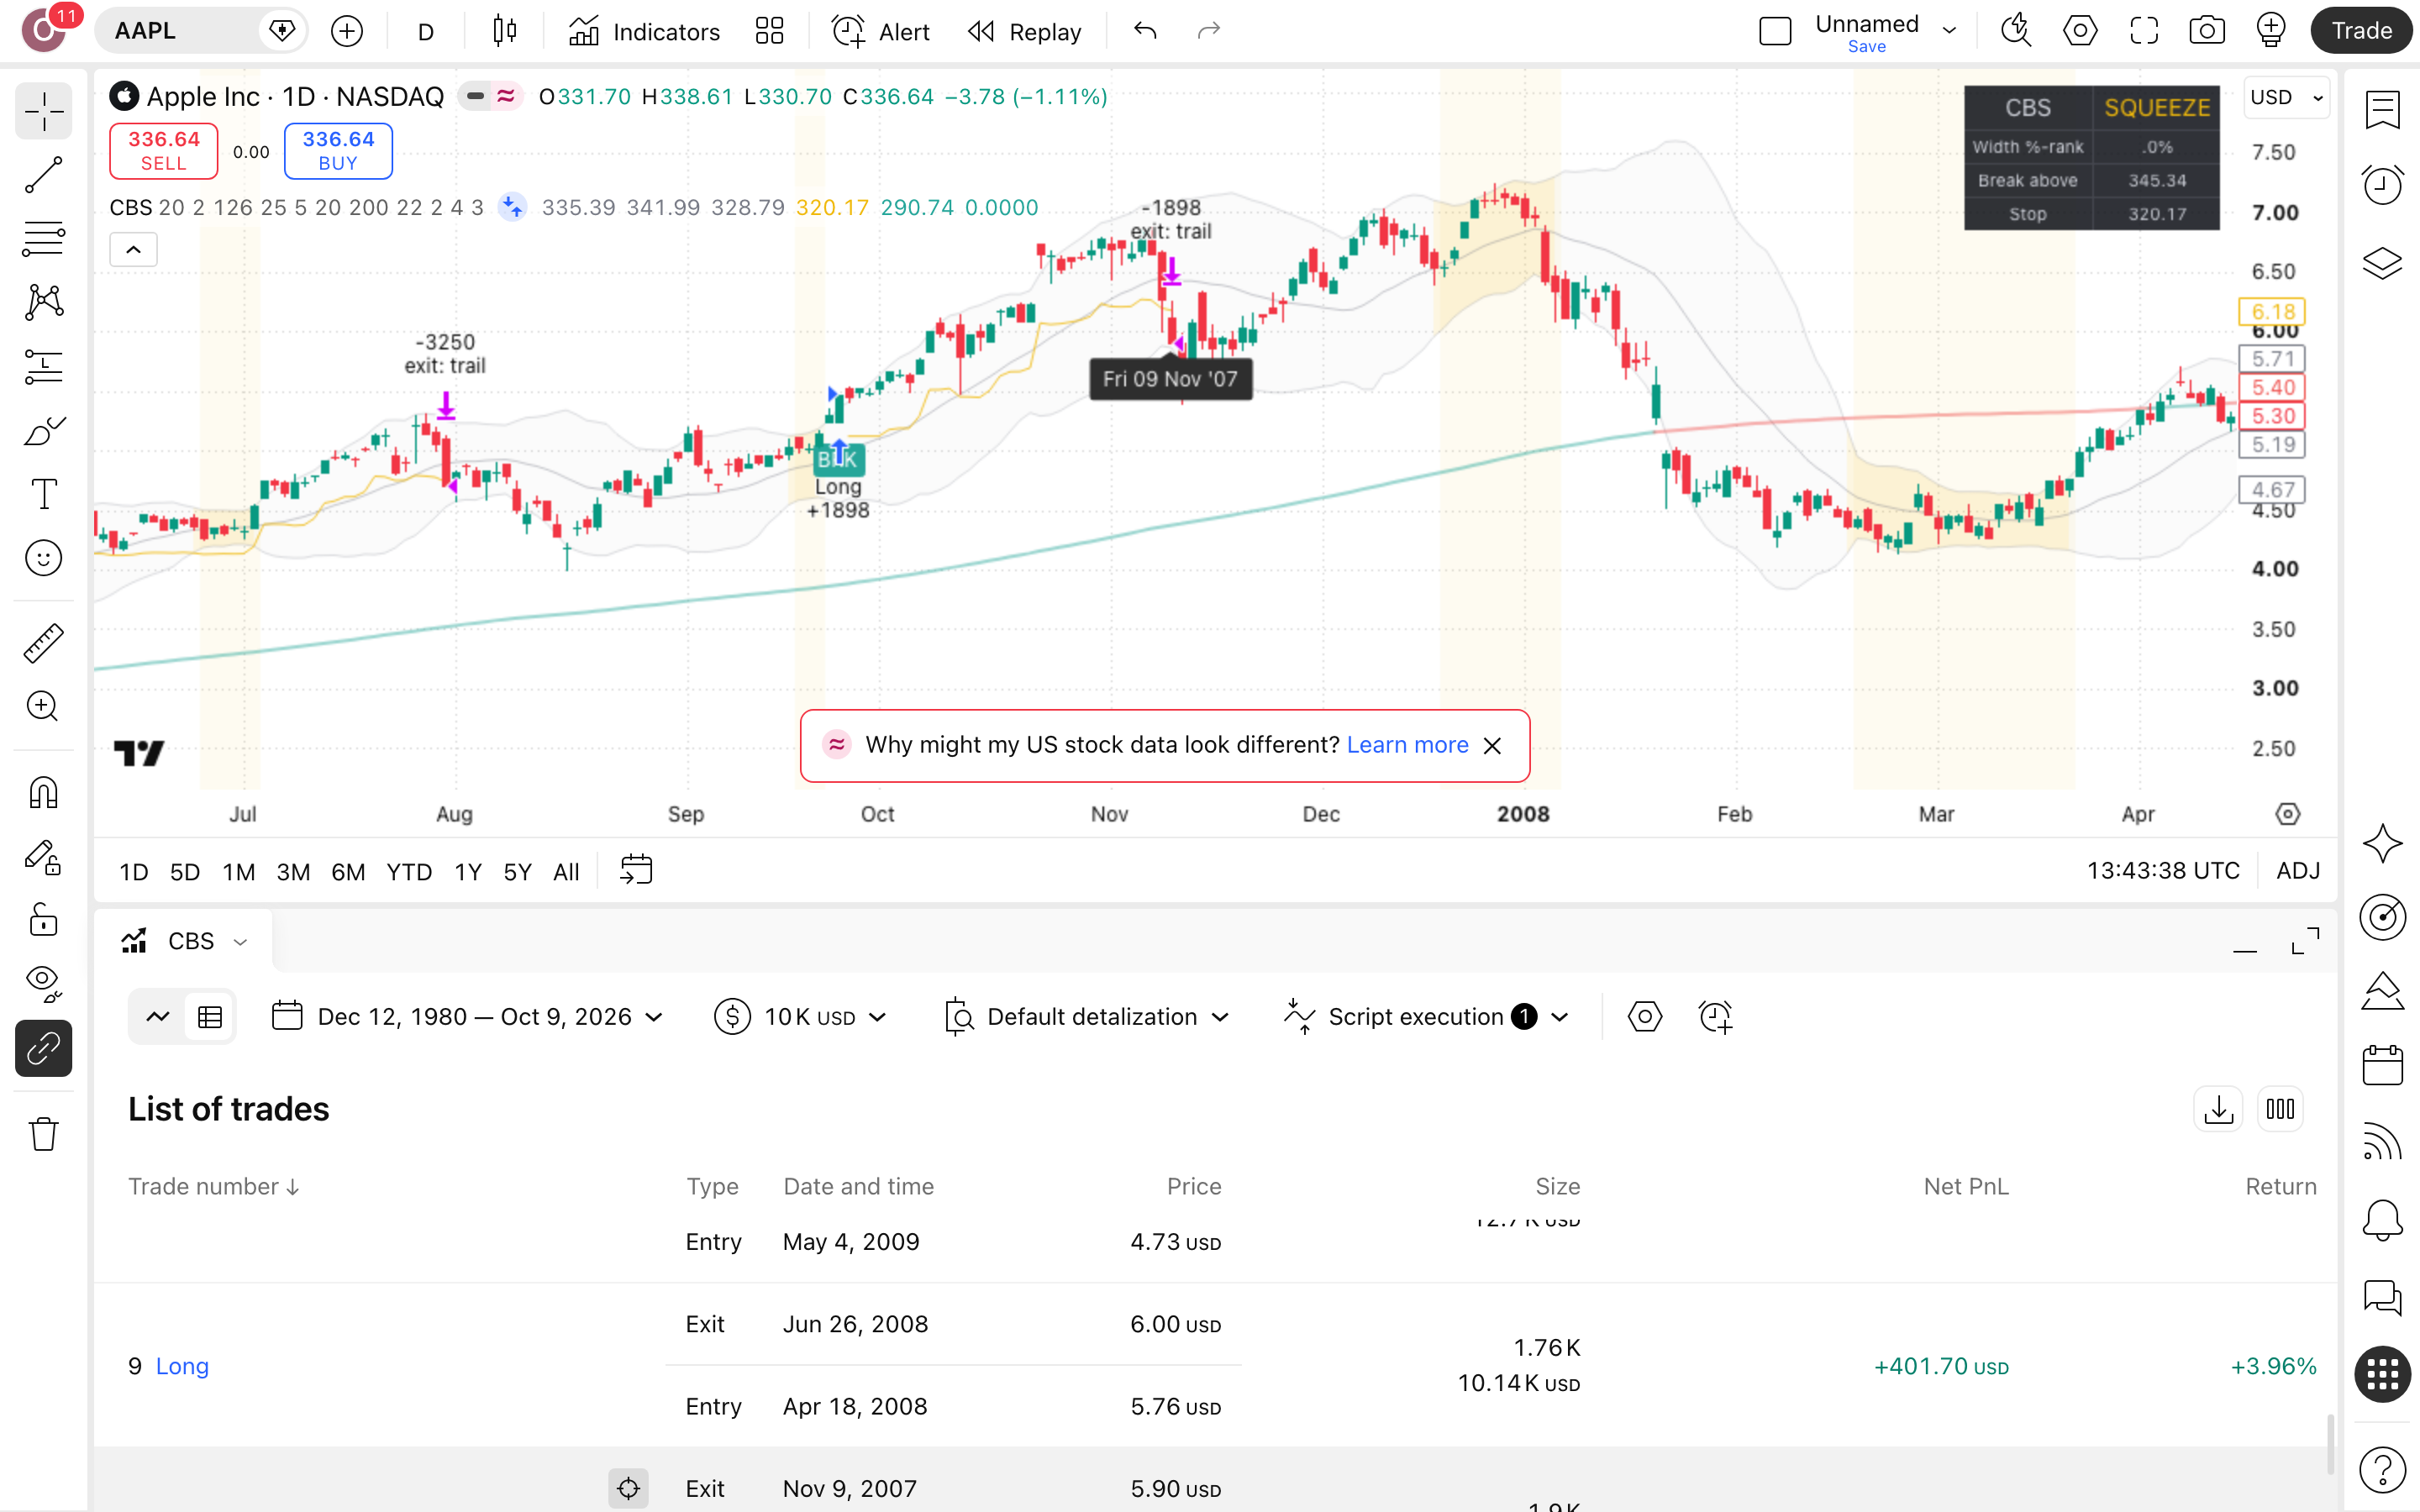Toggle lock all drawings
The height and width of the screenshot is (1512, 2420).
pos(44,920)
